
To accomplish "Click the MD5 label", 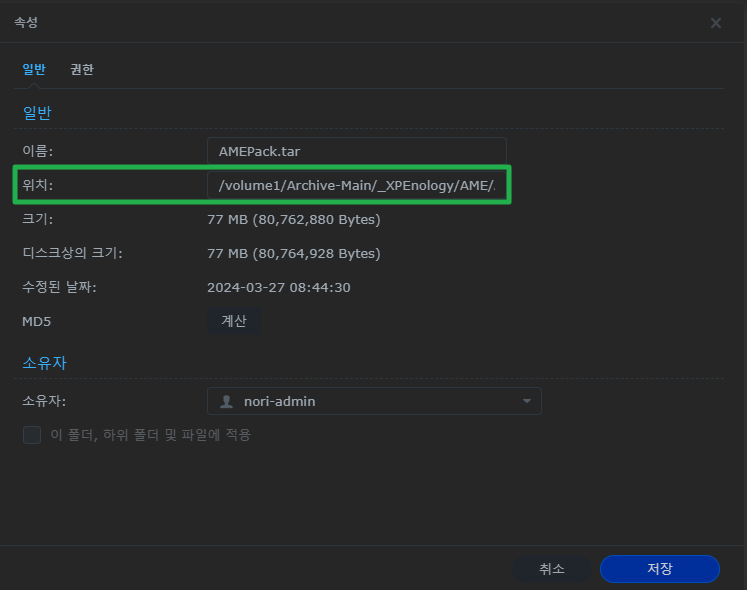I will click(37, 321).
